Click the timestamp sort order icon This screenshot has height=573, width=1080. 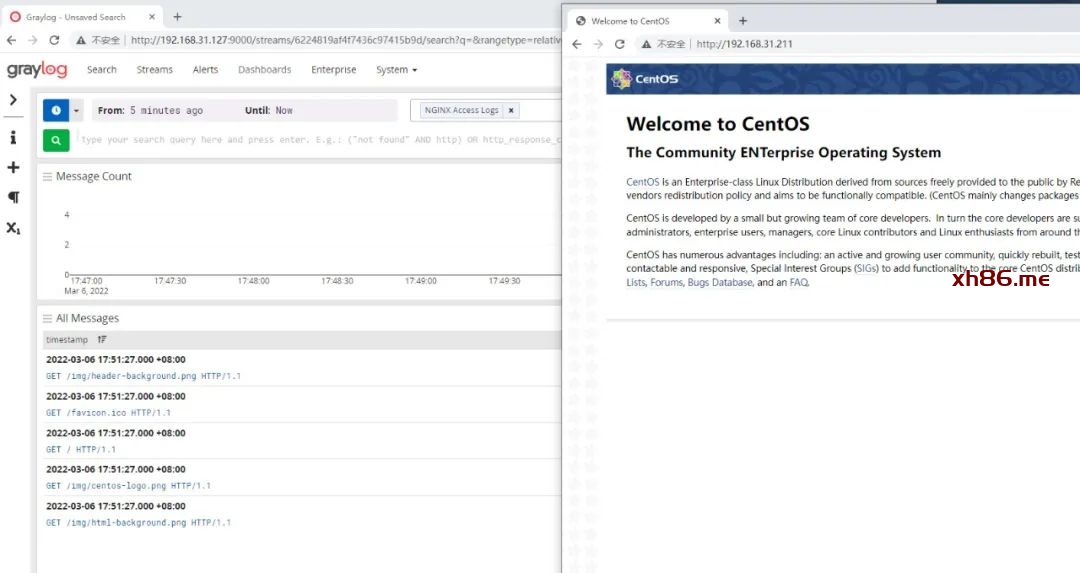[102, 340]
